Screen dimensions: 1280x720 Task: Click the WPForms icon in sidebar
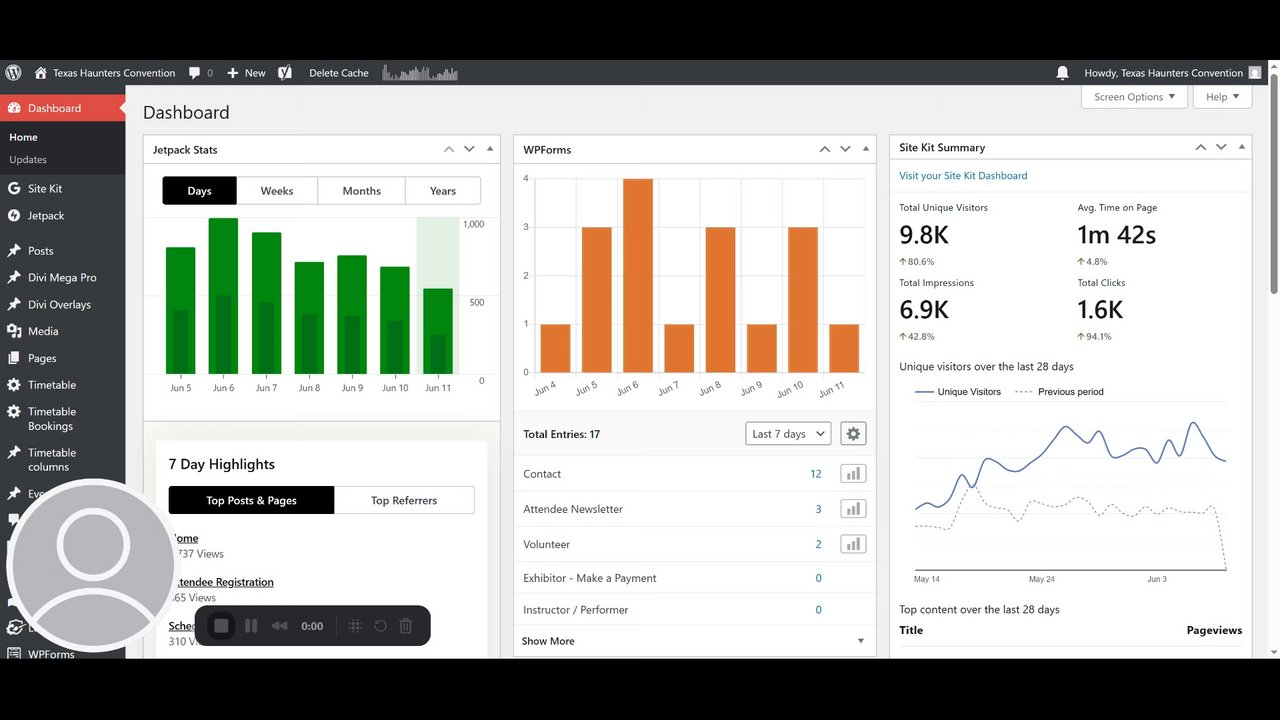pos(14,654)
